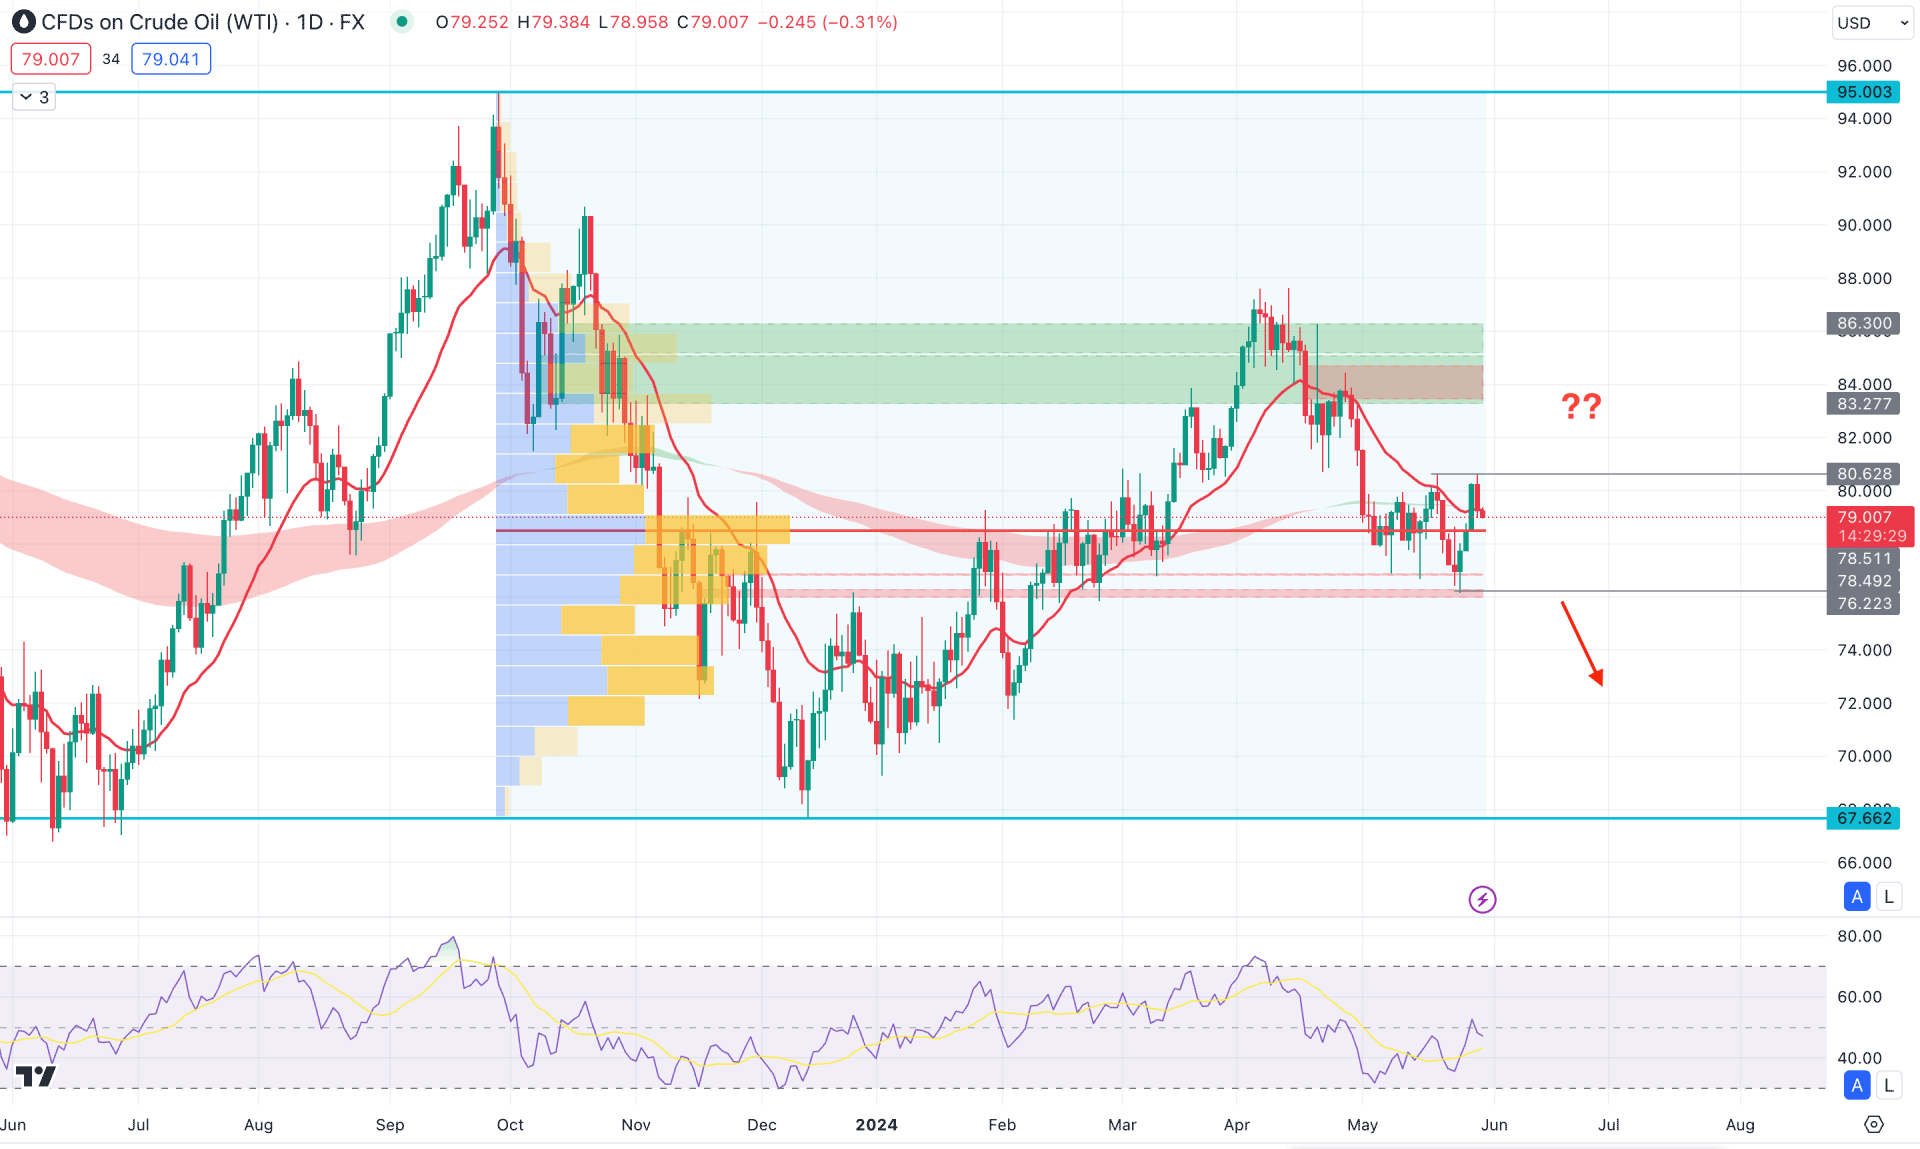
Task: Click the green market status dot
Action: coord(402,21)
